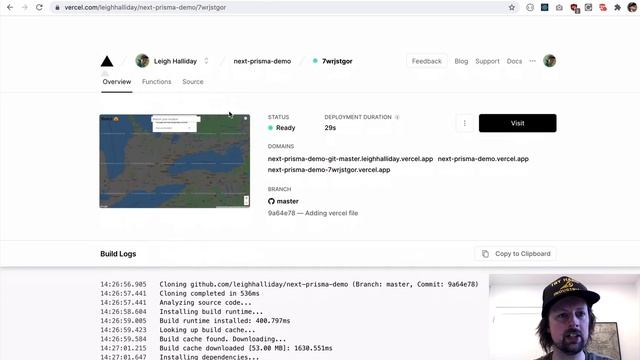Open Leigh Halliday account avatar in breadcrumb
The image size is (640, 360).
[142, 61]
